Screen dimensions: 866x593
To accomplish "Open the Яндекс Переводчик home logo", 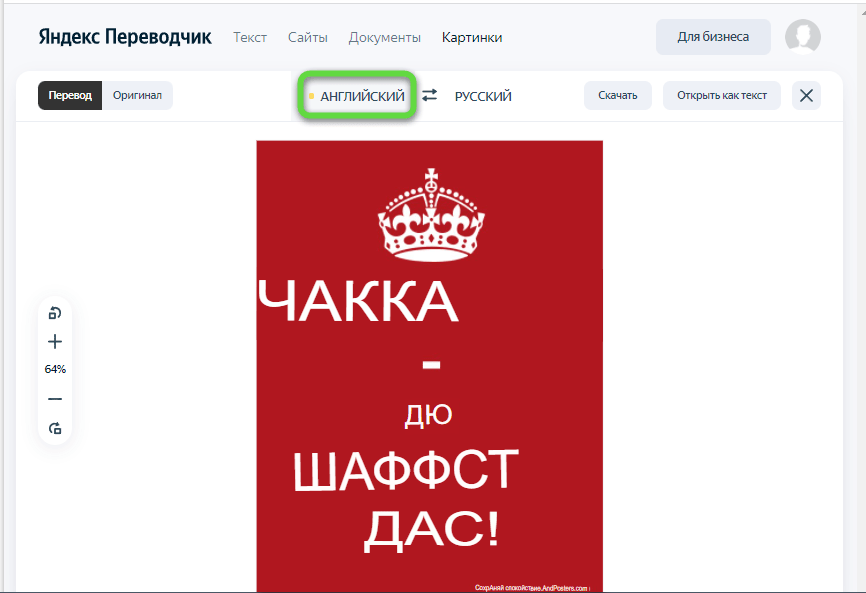I will click(x=125, y=37).
